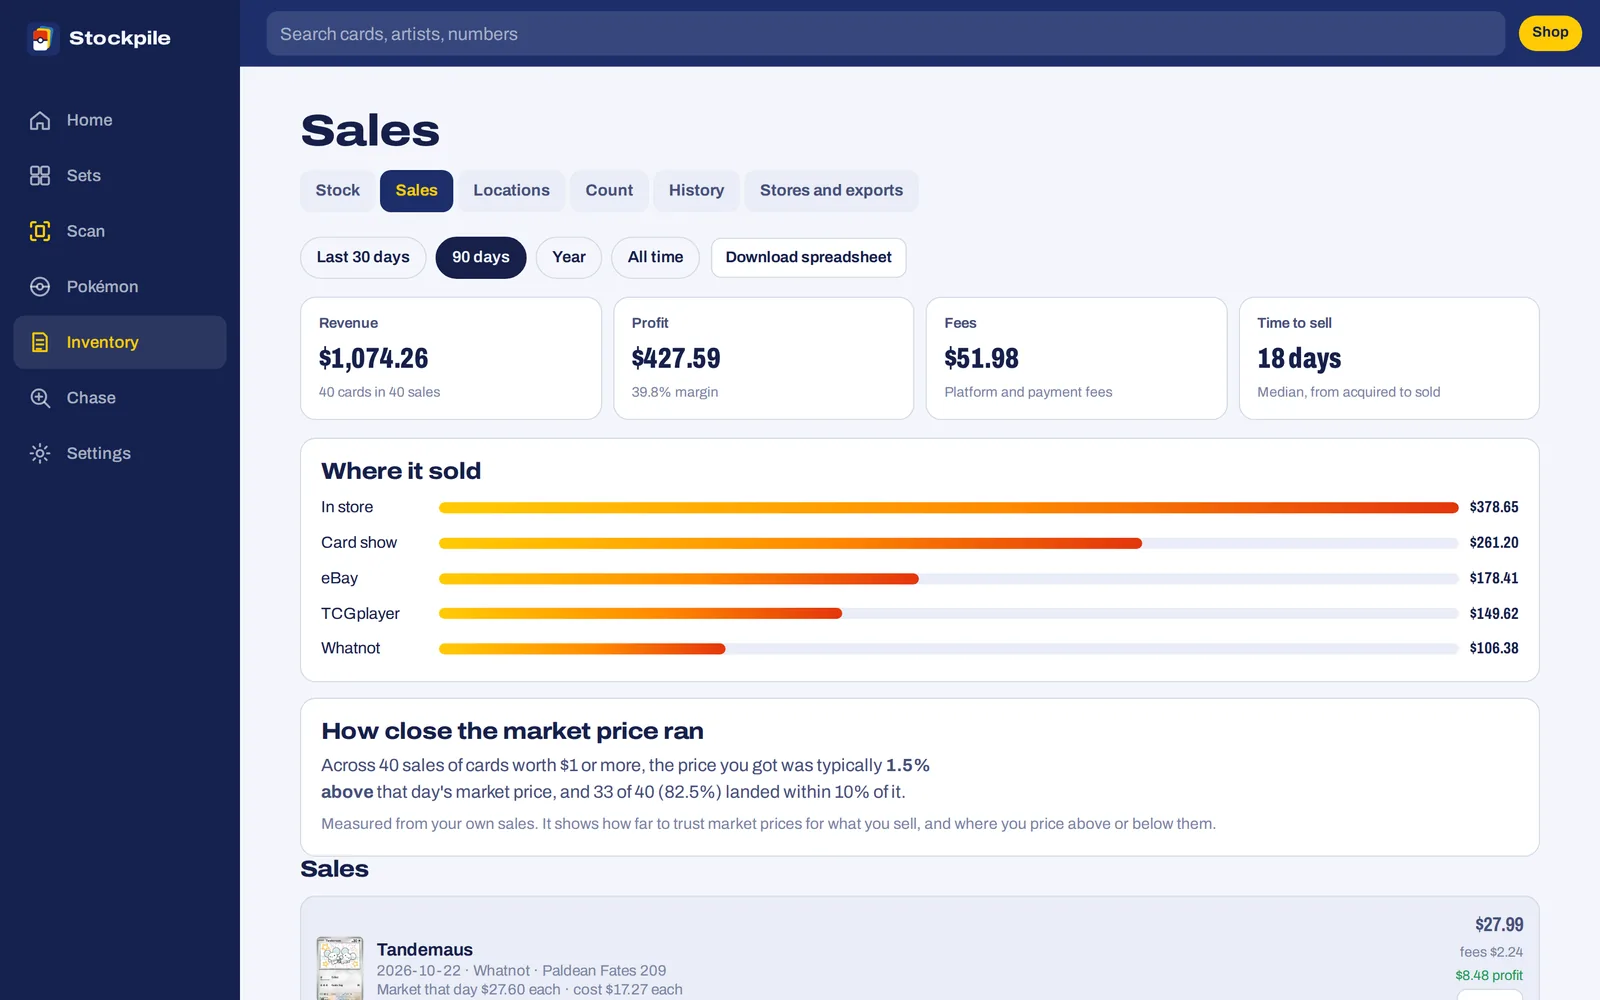Click the $178.41 eBay amount
Viewport: 1600px width, 1000px height.
pos(1494,579)
